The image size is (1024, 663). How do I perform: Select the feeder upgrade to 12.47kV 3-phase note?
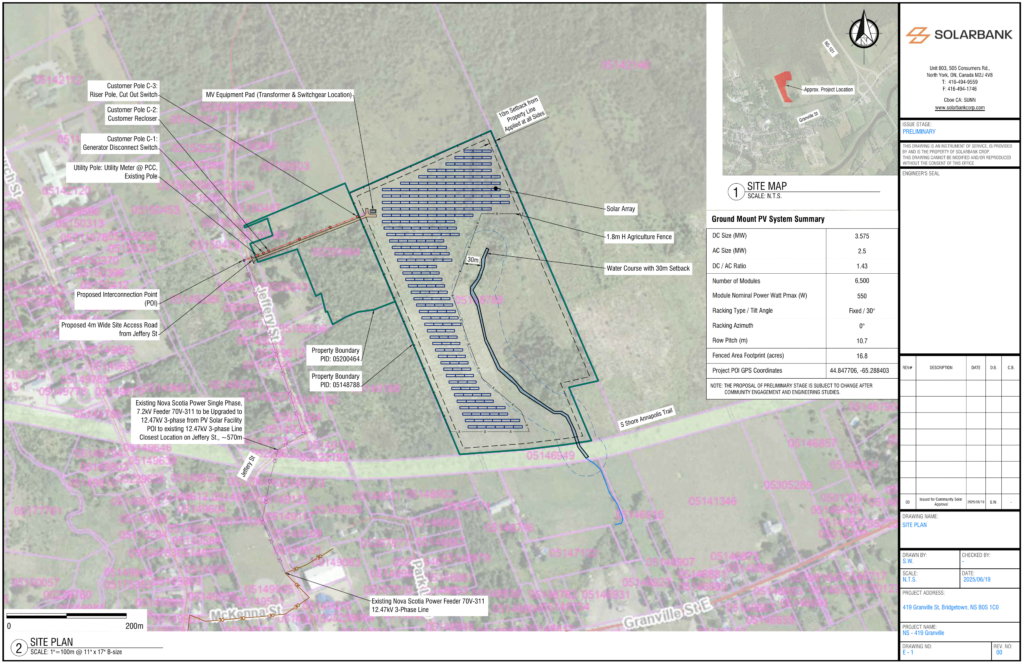pyautogui.click(x=189, y=420)
